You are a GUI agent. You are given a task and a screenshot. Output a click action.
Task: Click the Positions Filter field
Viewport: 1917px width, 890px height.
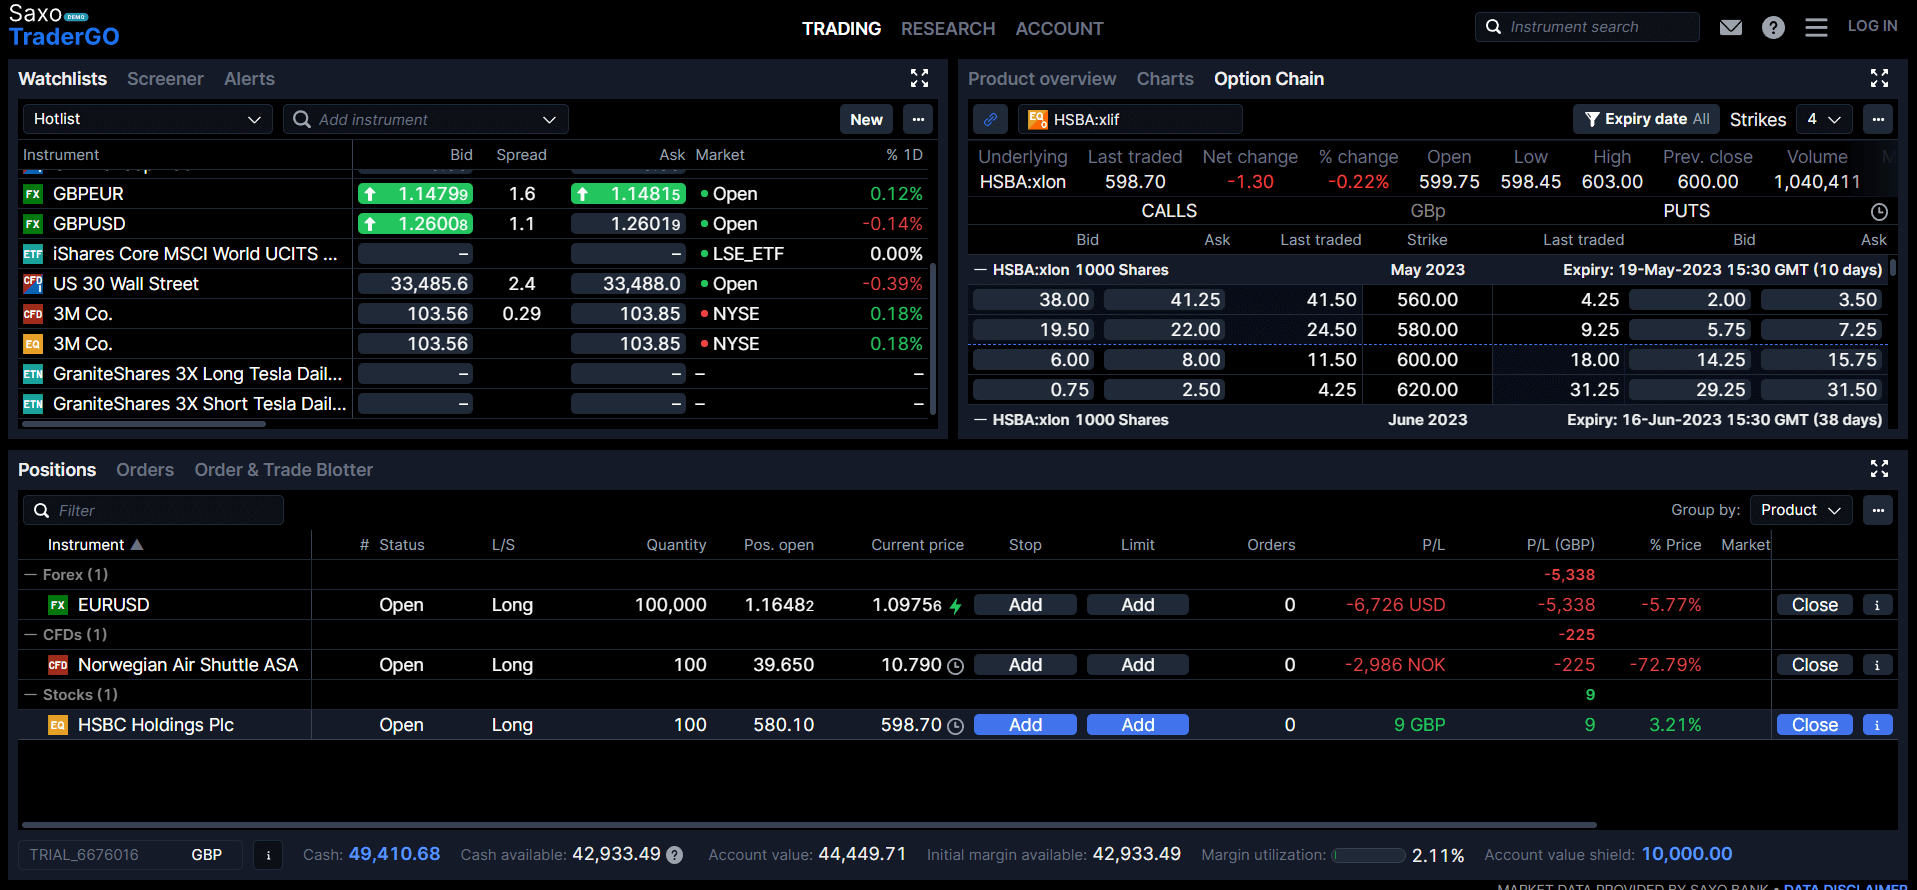(153, 510)
